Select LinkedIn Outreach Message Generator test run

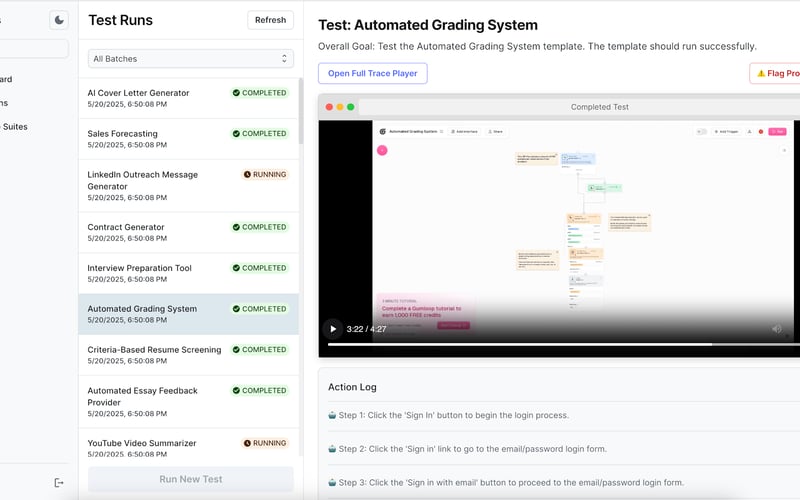[189, 186]
